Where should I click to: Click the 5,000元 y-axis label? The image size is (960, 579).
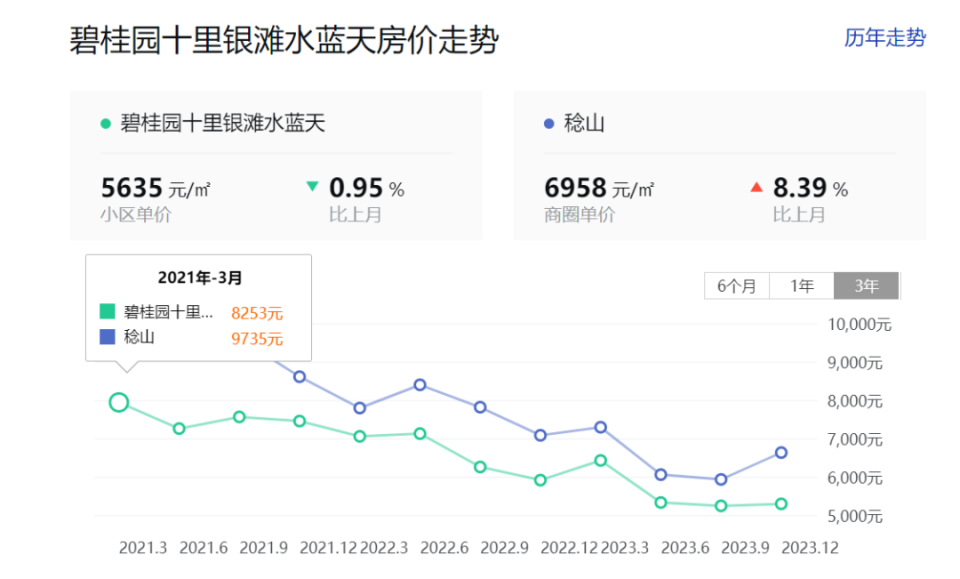click(855, 517)
